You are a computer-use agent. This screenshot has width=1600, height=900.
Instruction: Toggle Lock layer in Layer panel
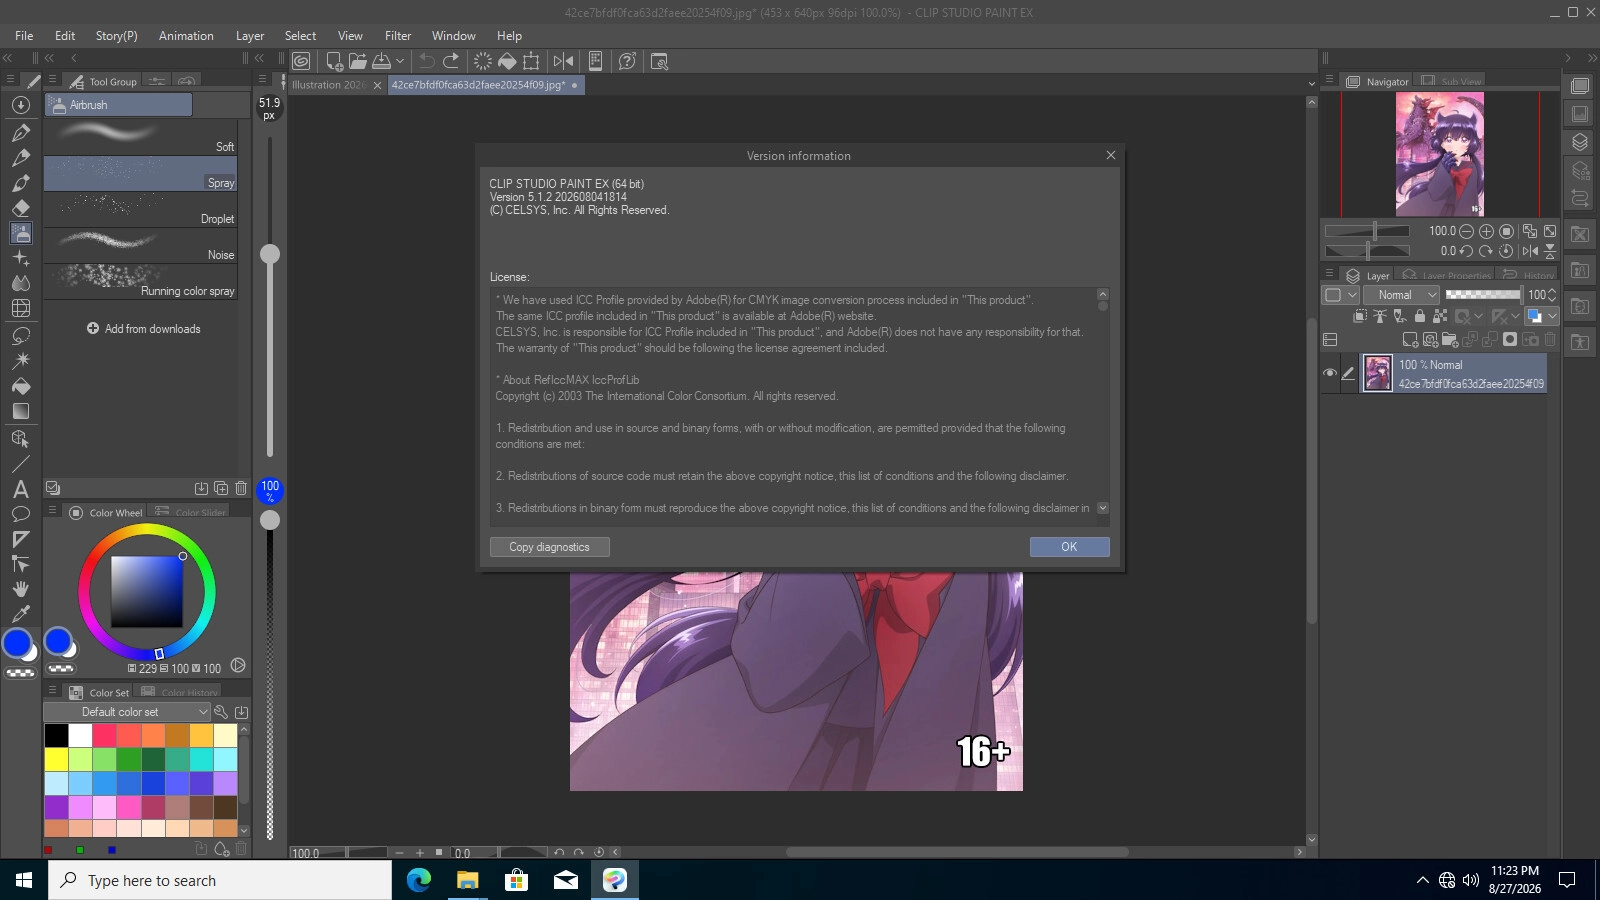tap(1420, 316)
